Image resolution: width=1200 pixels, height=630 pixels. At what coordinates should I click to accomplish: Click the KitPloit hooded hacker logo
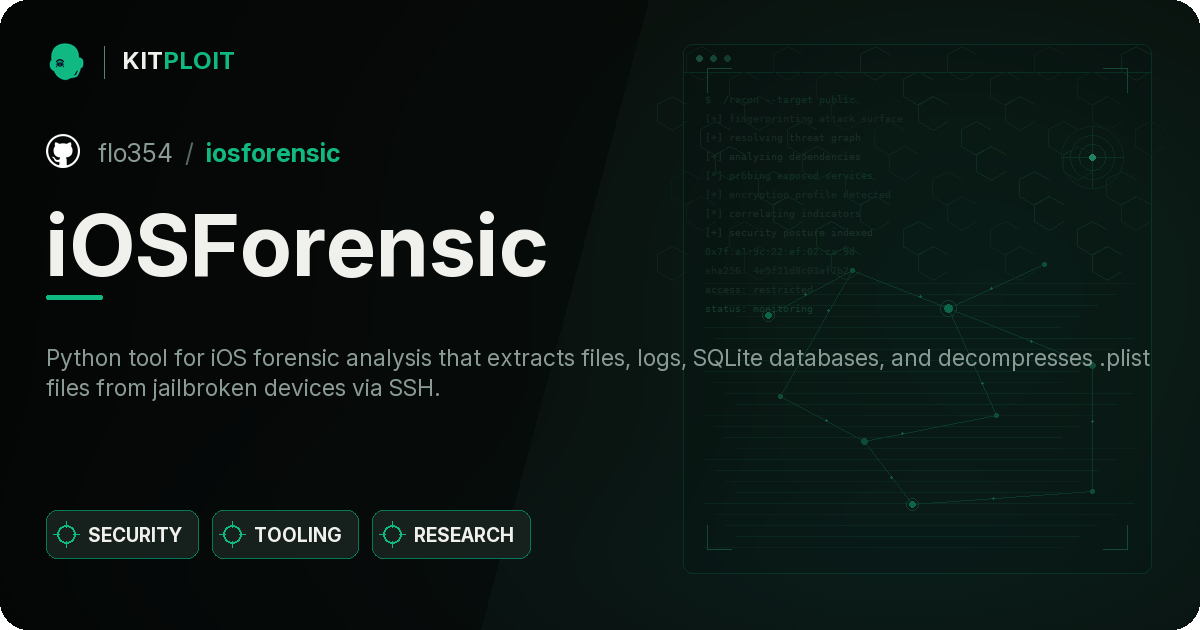(66, 61)
